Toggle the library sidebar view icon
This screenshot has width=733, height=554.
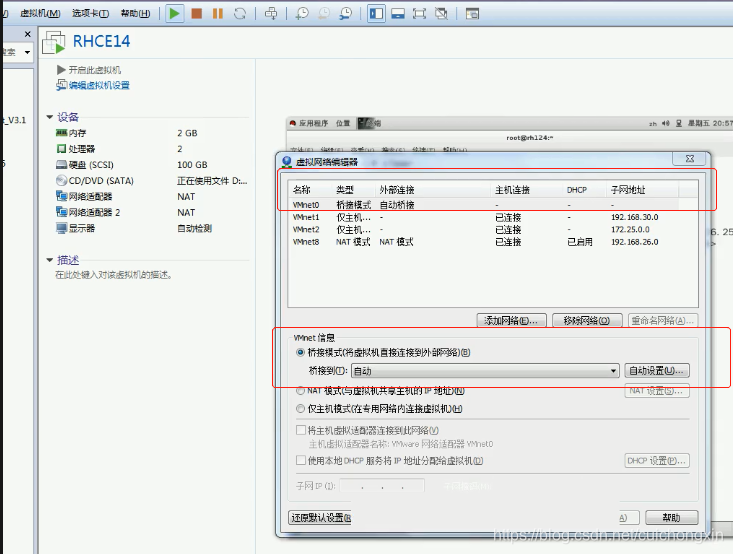(x=376, y=14)
